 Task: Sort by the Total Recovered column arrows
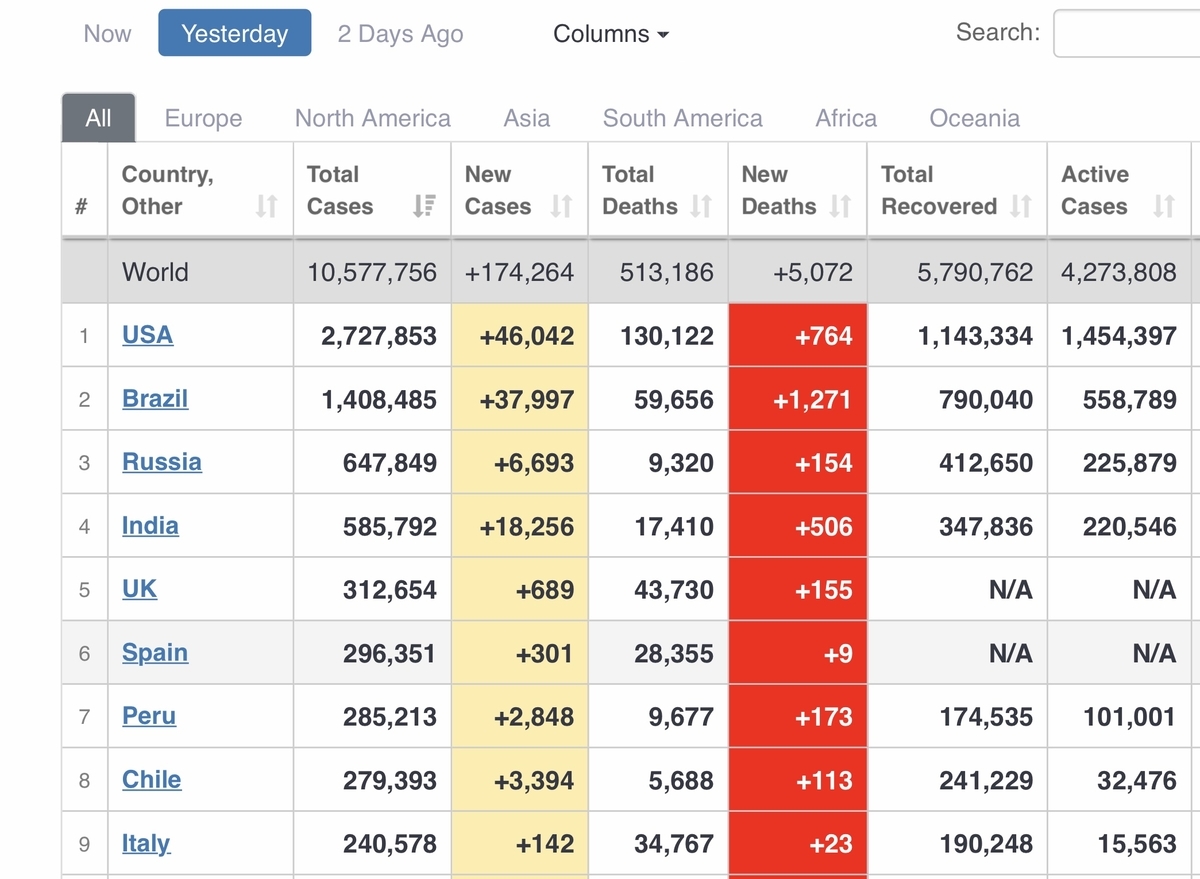pos(1020,206)
